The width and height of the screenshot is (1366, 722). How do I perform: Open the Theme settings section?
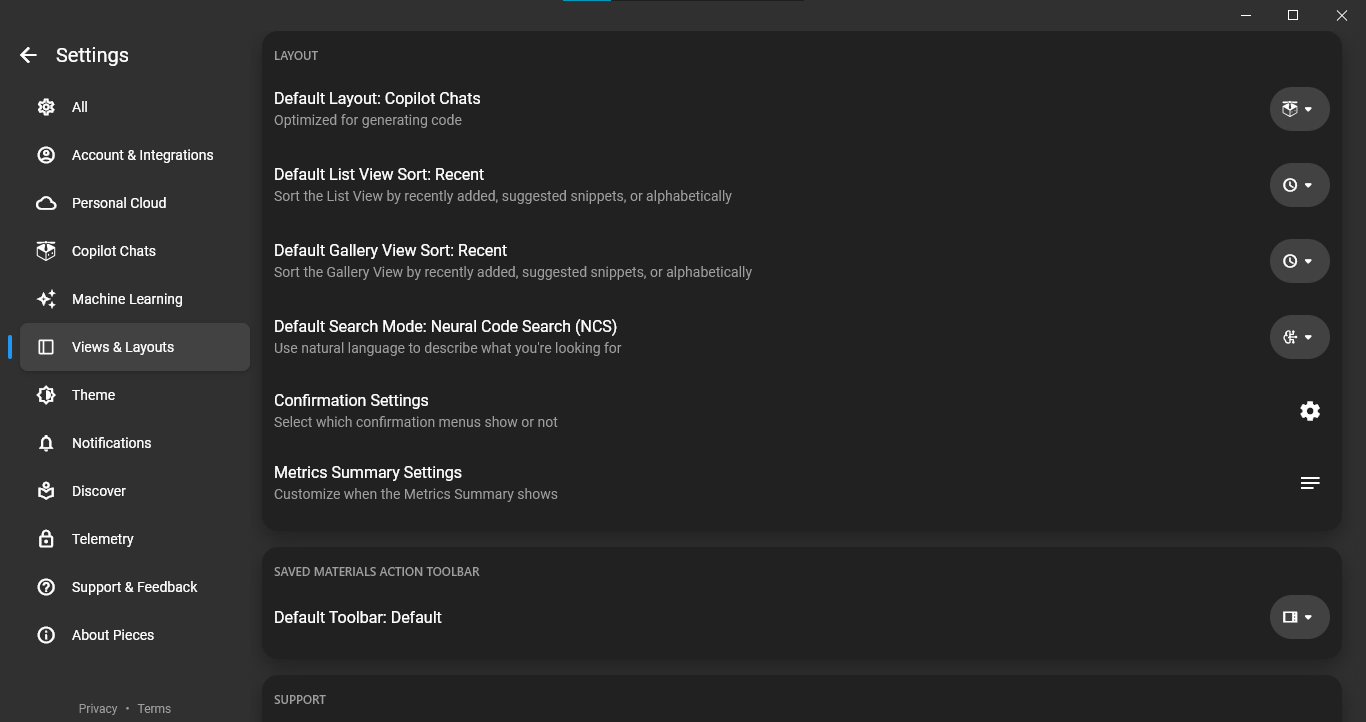tap(93, 395)
